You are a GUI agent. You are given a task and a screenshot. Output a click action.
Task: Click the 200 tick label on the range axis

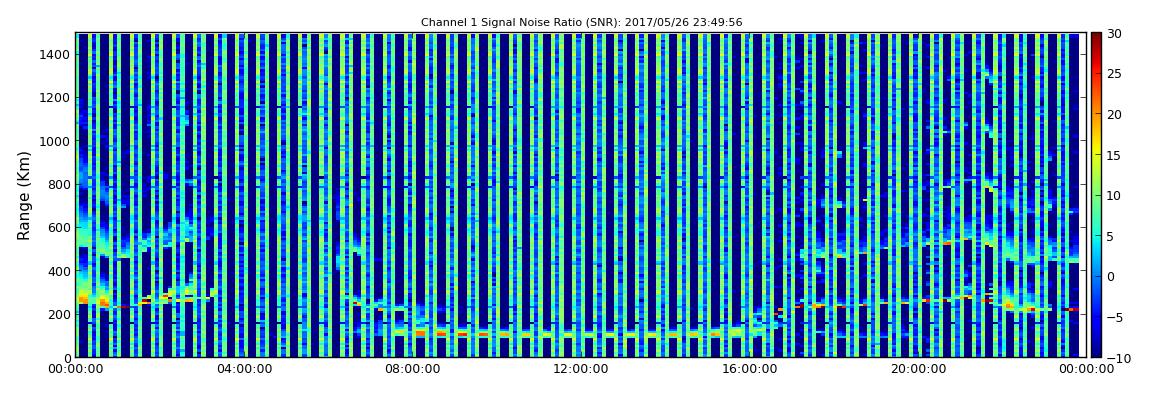[58, 314]
